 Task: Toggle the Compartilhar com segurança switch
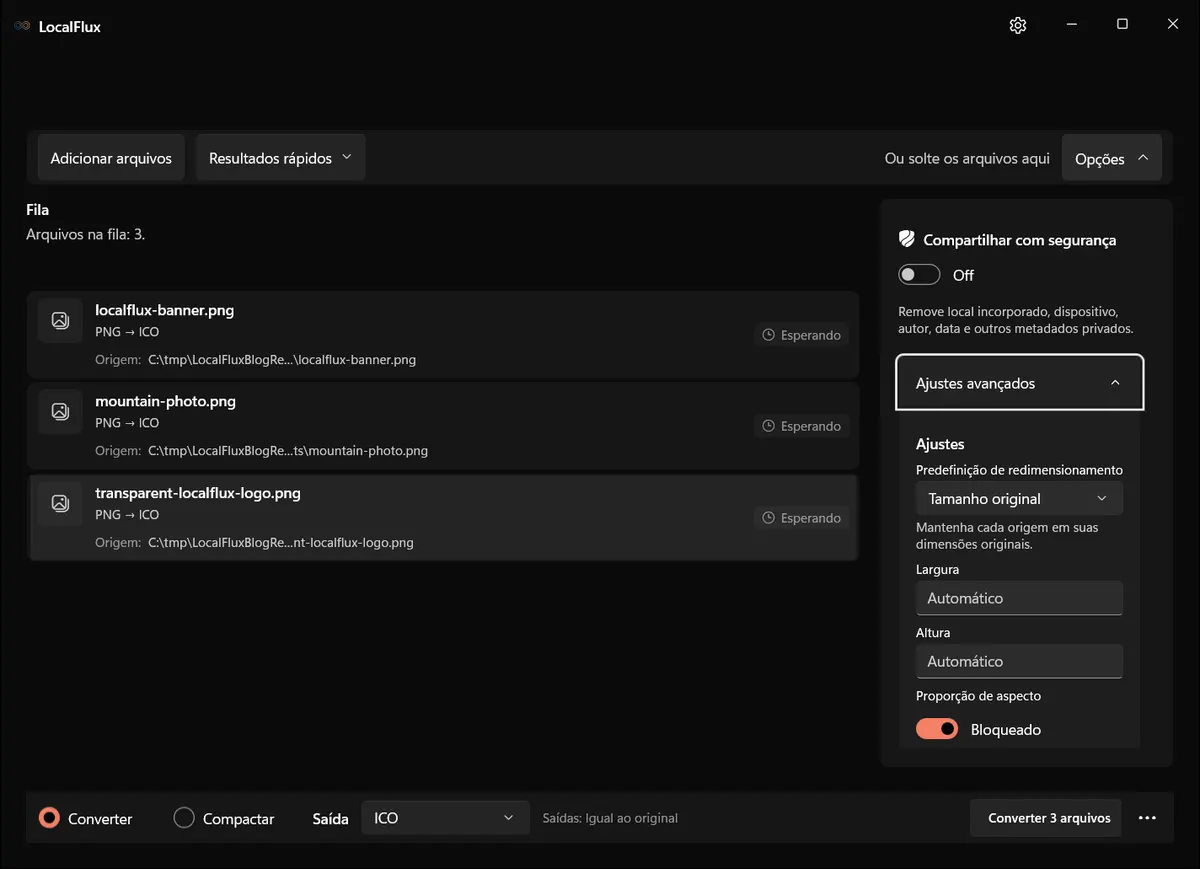(x=919, y=275)
